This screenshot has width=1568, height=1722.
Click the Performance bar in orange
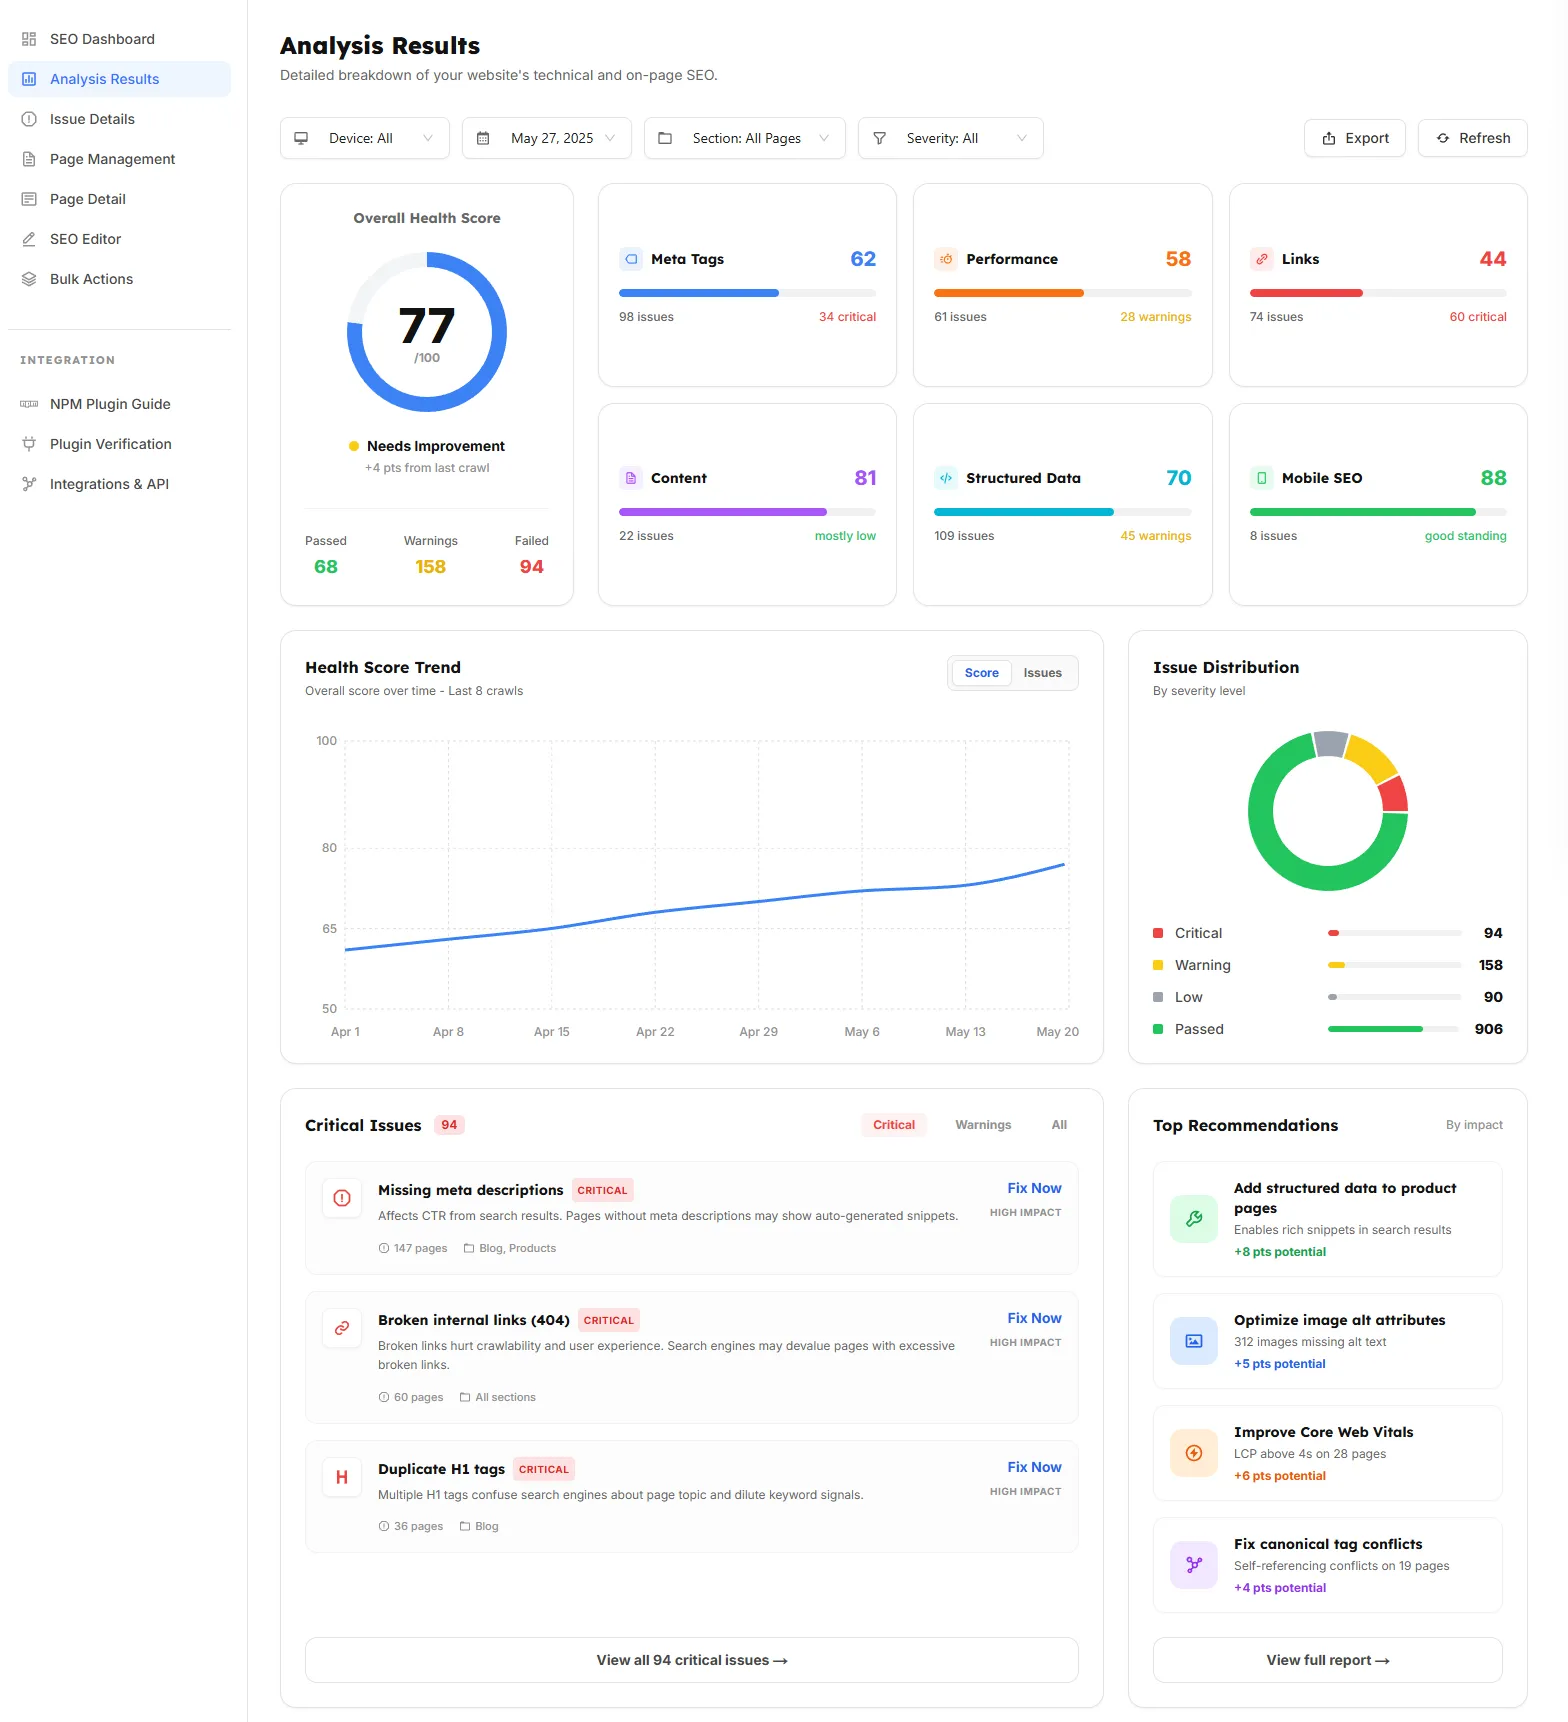tap(1009, 293)
